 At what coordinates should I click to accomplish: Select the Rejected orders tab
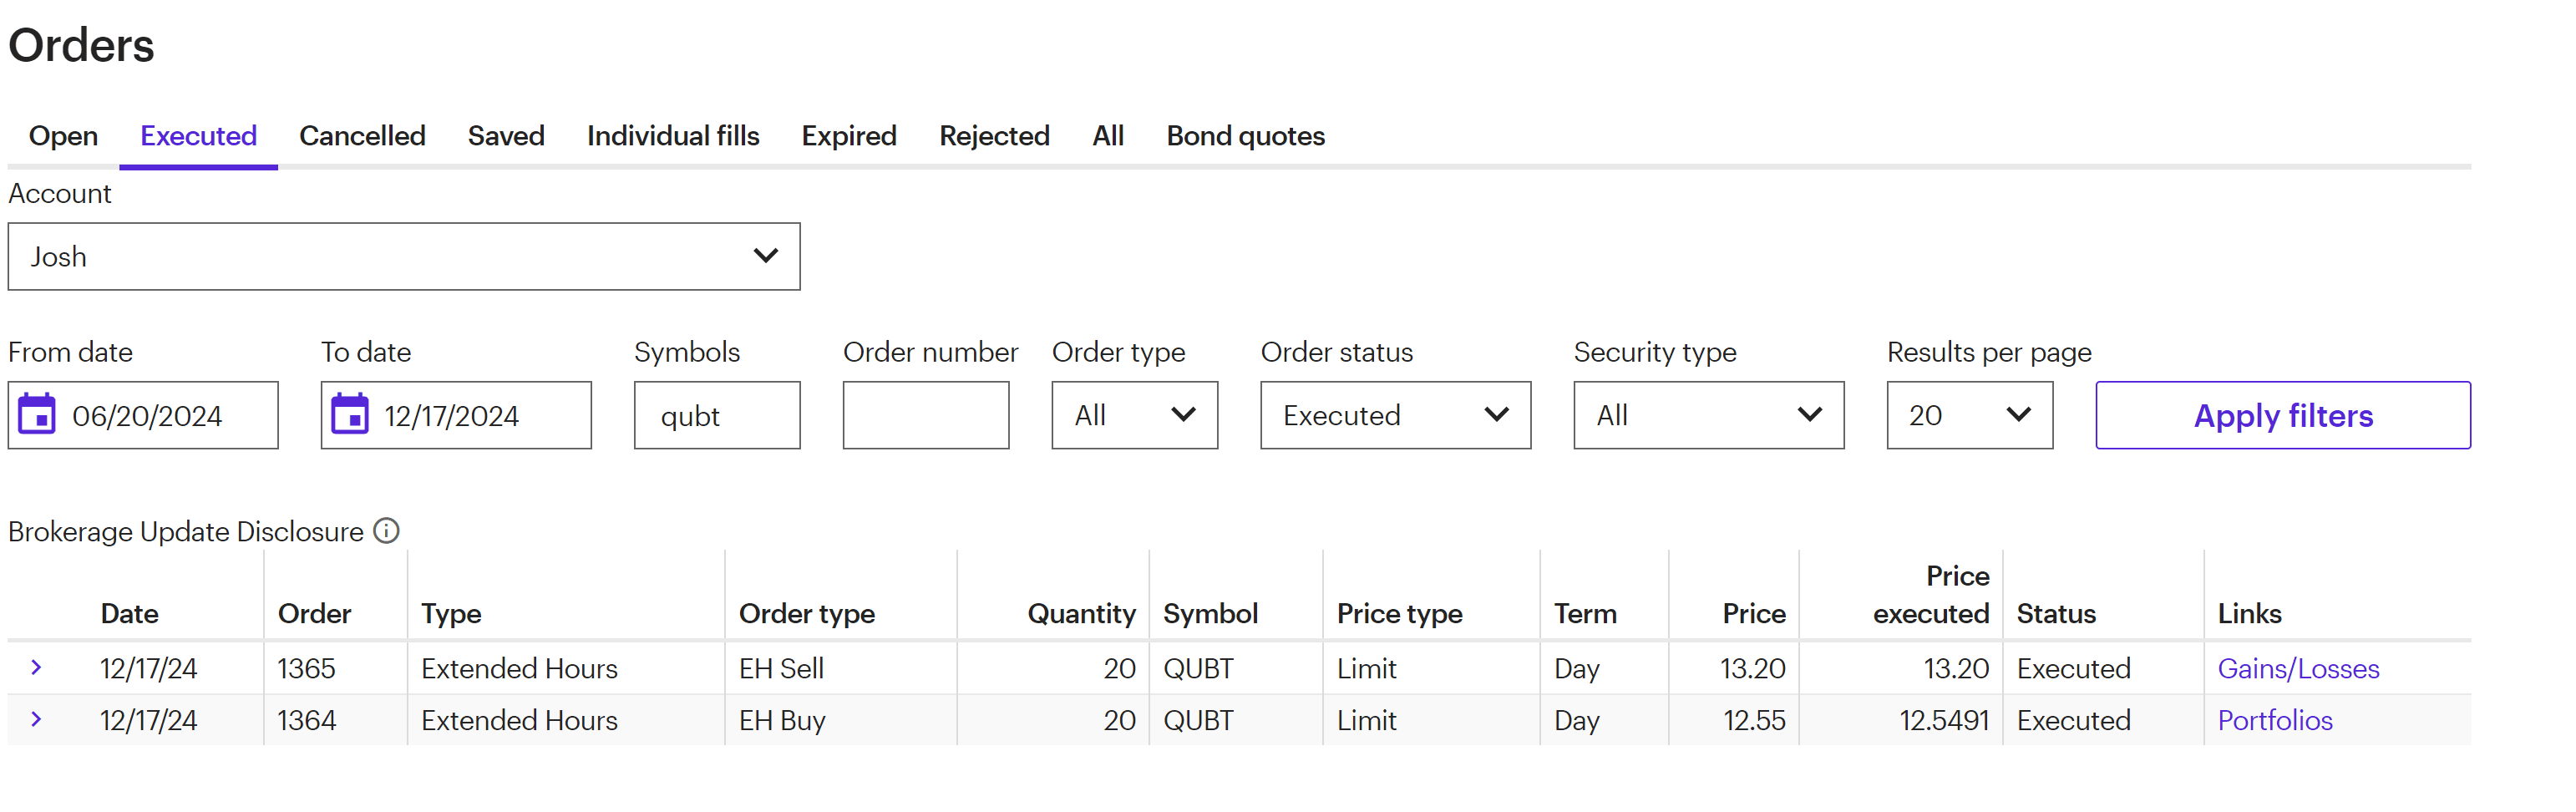(x=994, y=136)
